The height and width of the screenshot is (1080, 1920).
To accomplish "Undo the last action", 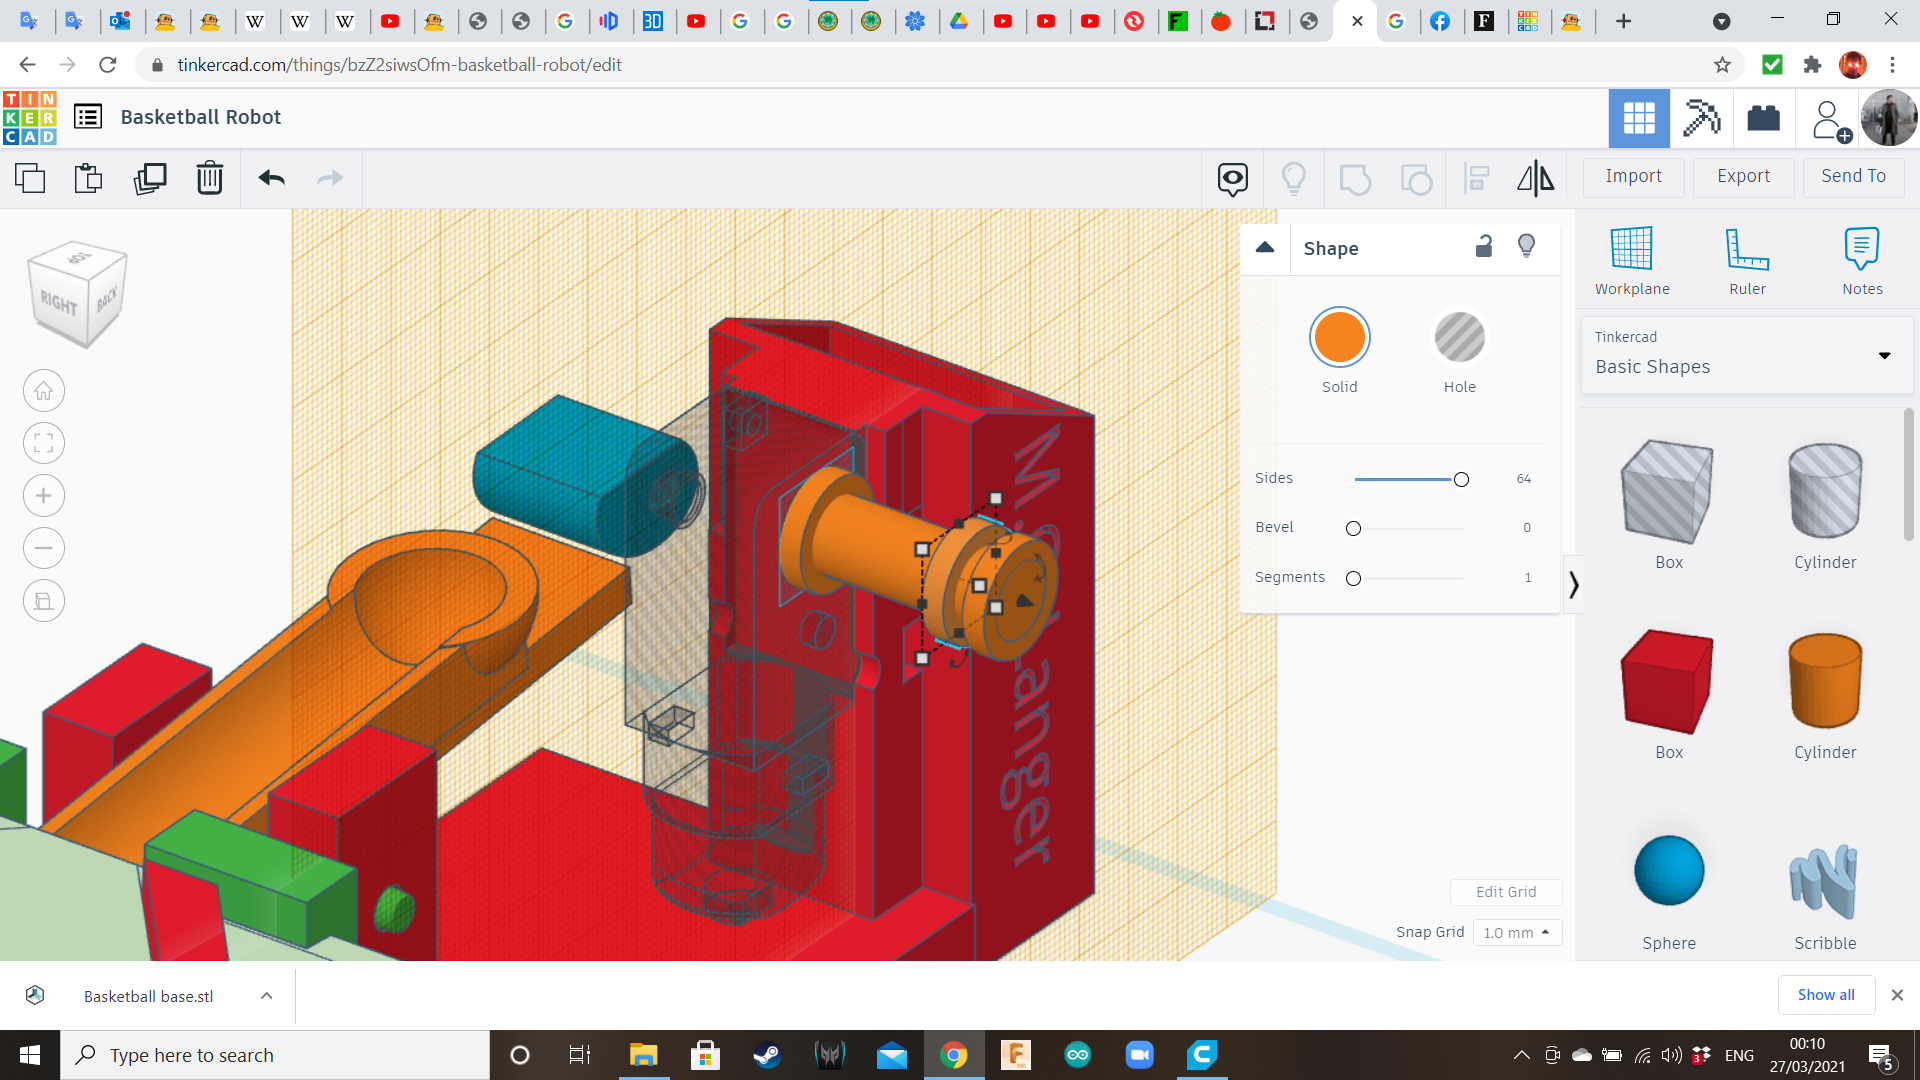I will pyautogui.click(x=271, y=178).
